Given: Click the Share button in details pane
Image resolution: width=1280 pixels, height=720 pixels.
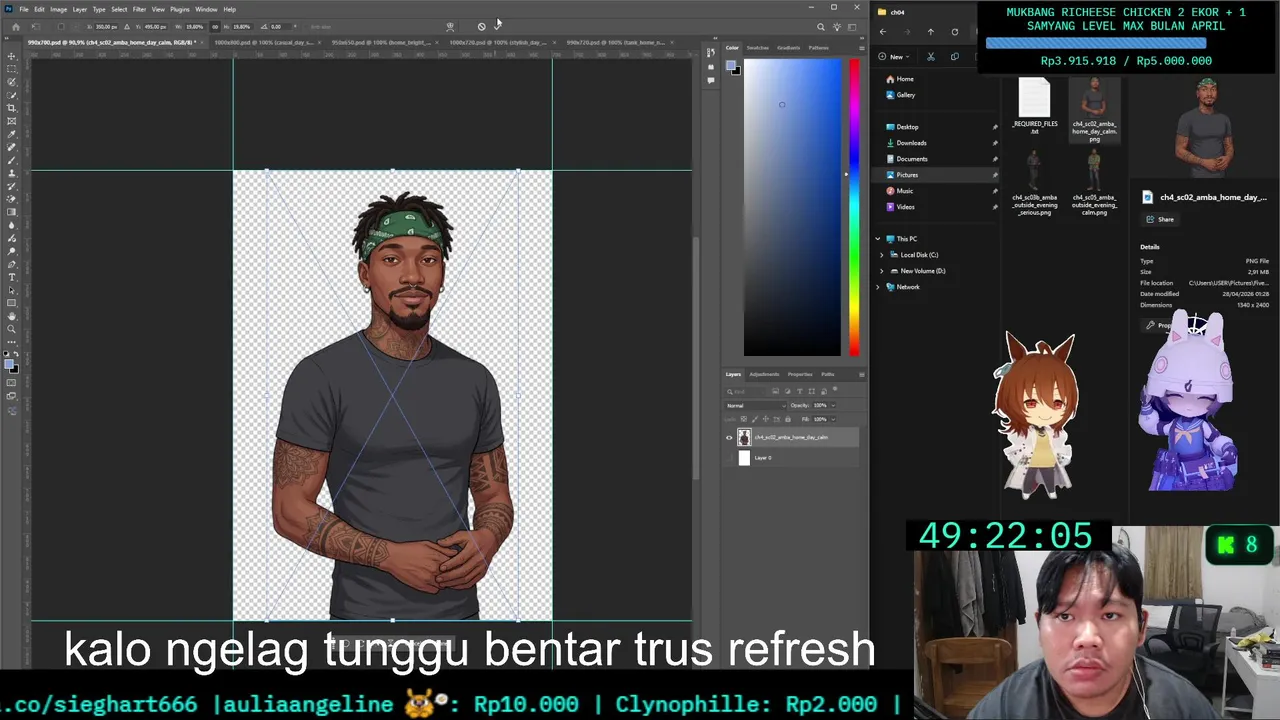Looking at the screenshot, I should (x=1161, y=219).
